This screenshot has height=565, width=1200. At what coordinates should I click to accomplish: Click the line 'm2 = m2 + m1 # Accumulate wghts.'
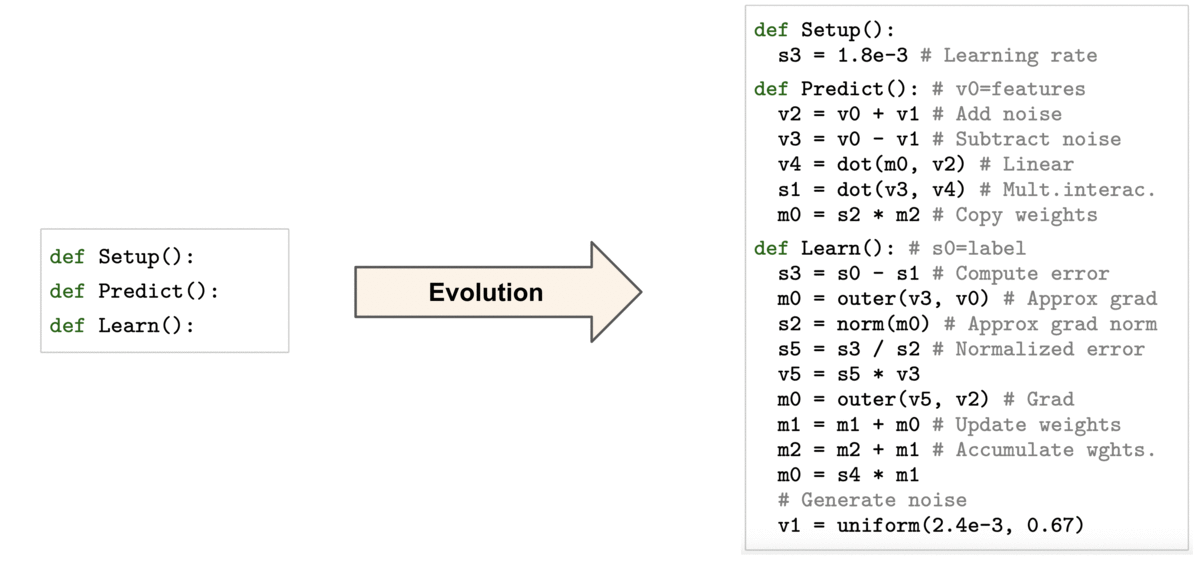click(x=966, y=449)
